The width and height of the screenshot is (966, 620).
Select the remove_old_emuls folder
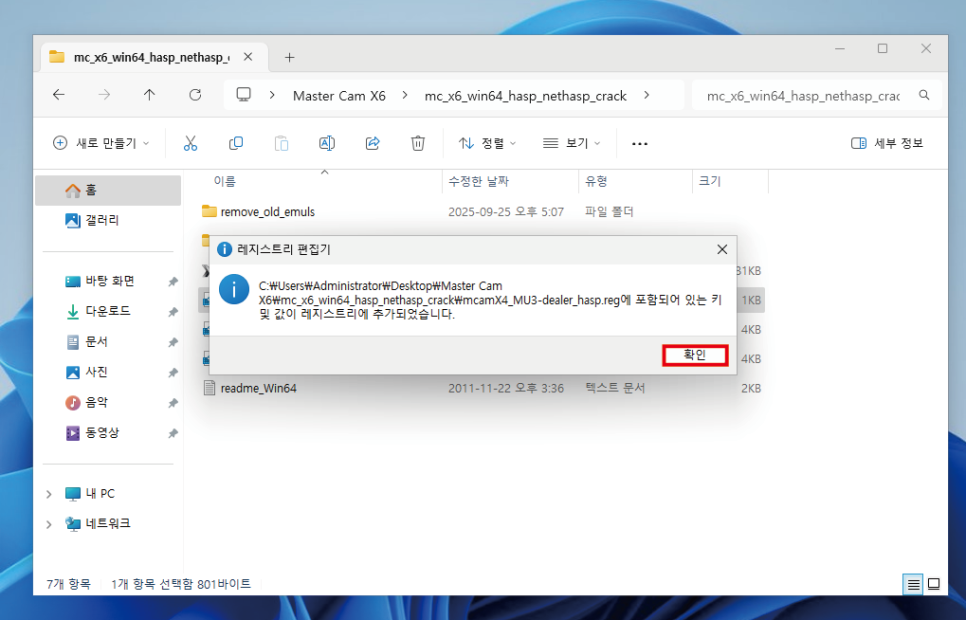tap(267, 211)
